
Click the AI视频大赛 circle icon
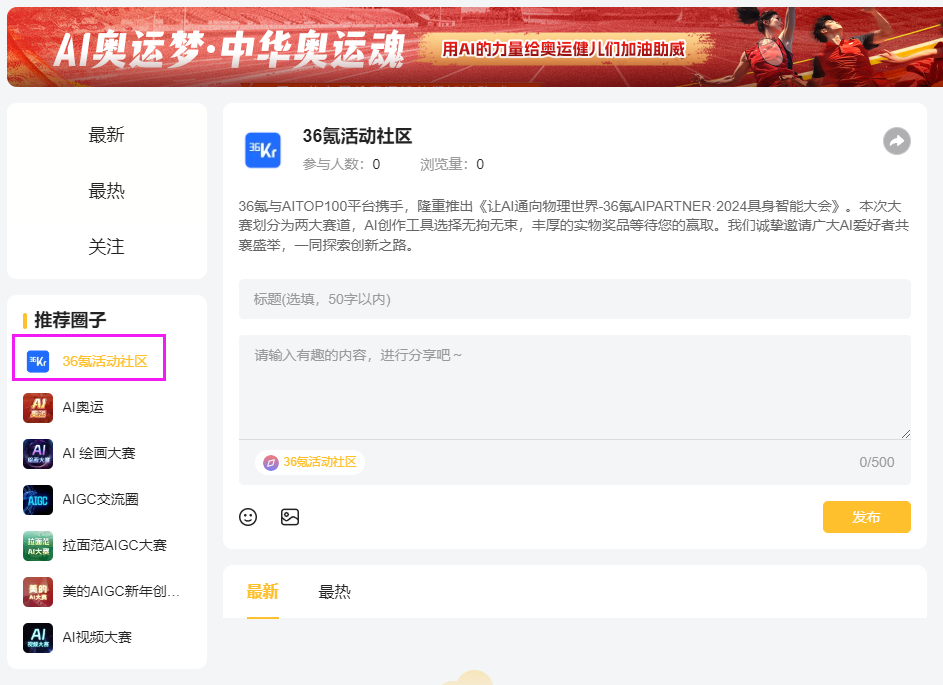[x=37, y=637]
